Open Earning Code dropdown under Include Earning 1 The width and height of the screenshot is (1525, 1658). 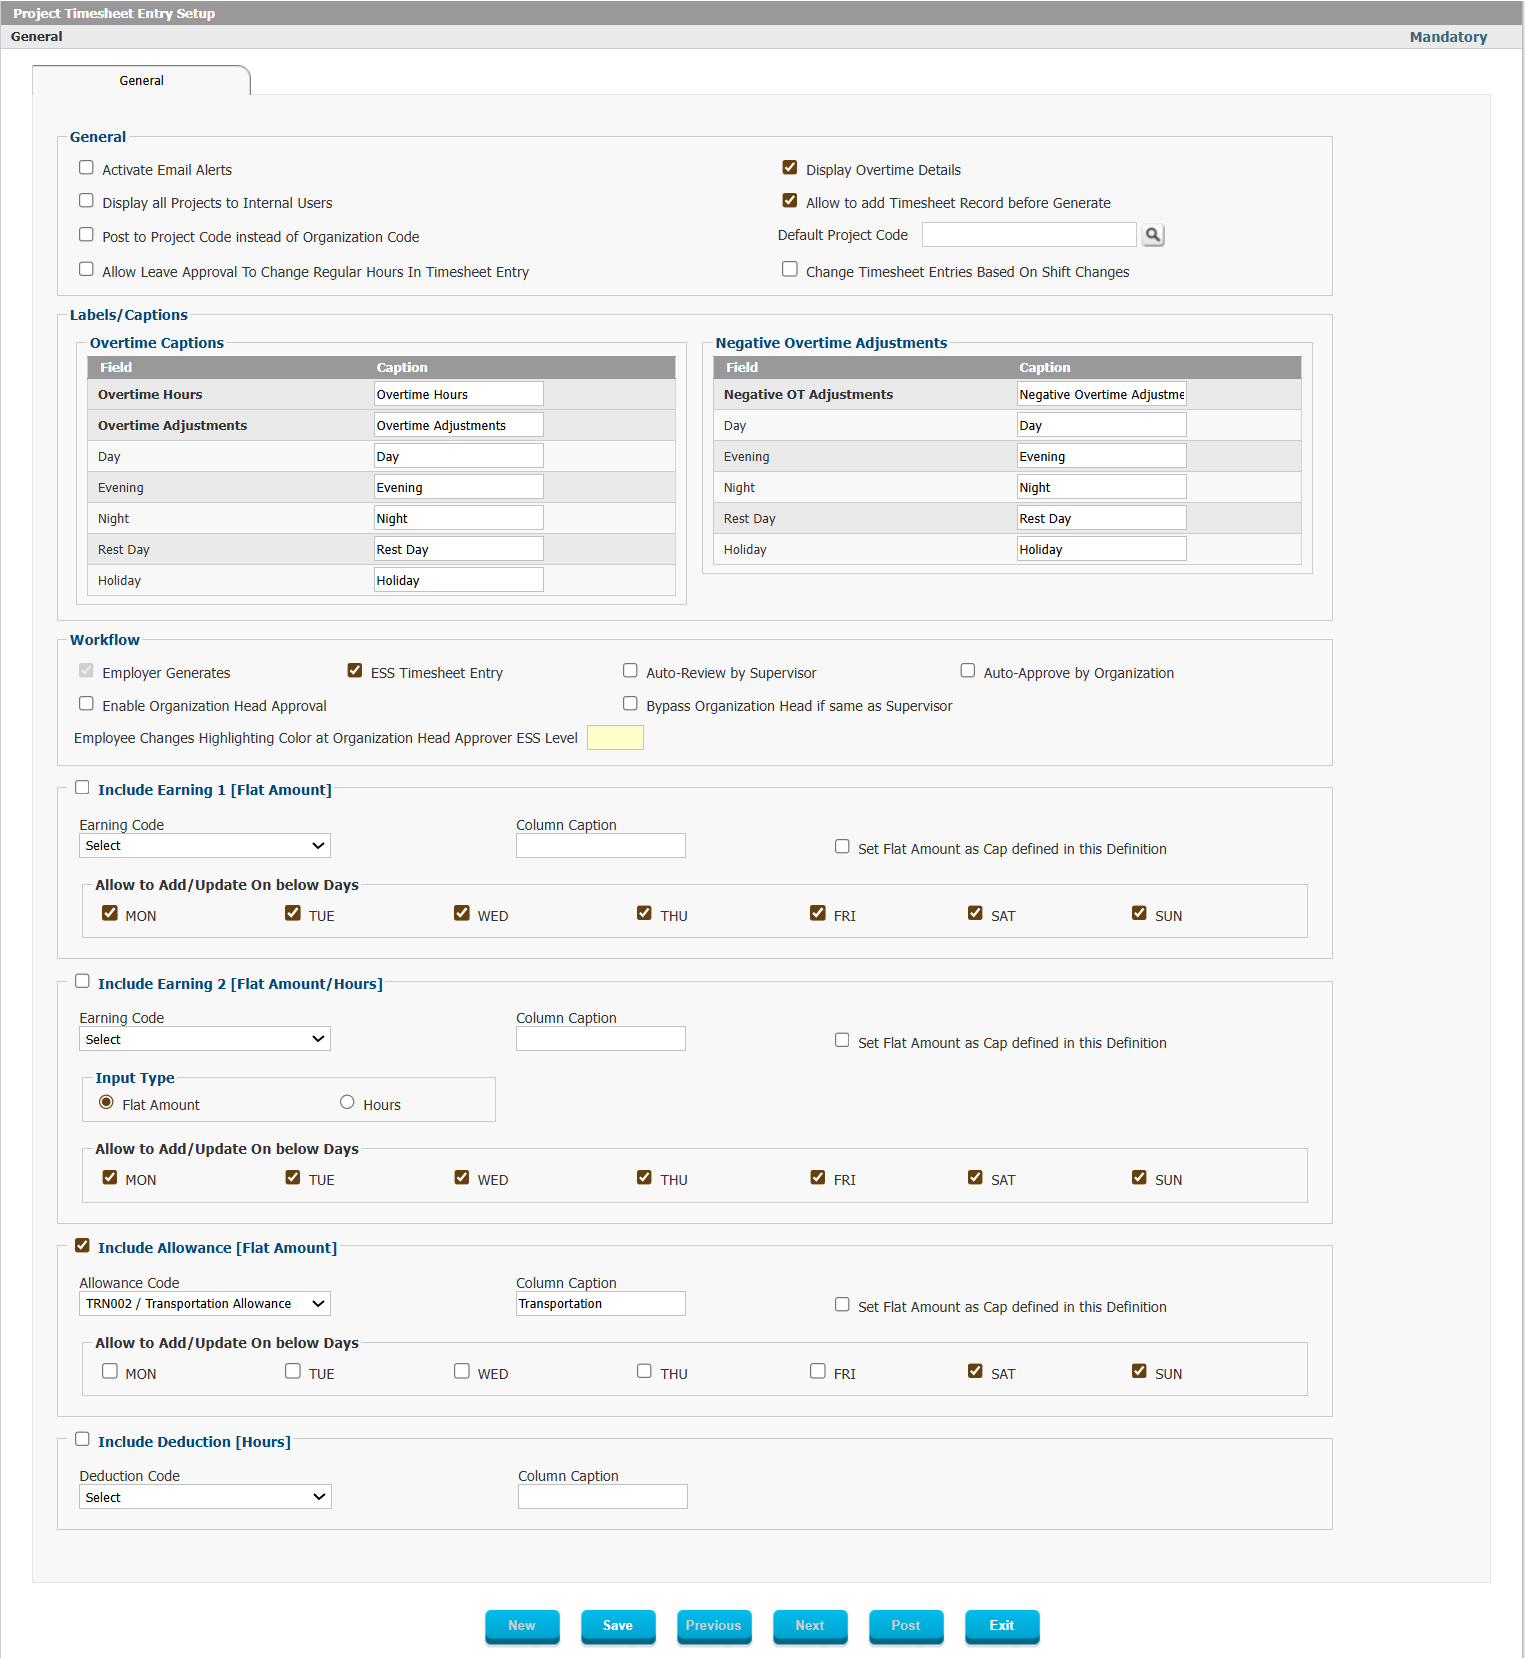point(205,846)
